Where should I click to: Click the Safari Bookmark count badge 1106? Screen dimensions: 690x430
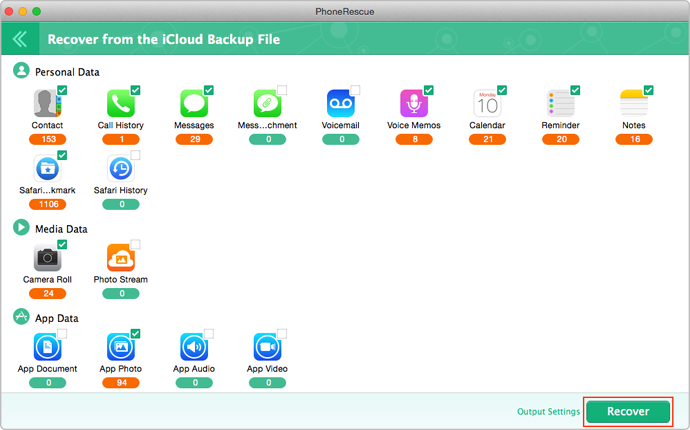pyautogui.click(x=48, y=204)
